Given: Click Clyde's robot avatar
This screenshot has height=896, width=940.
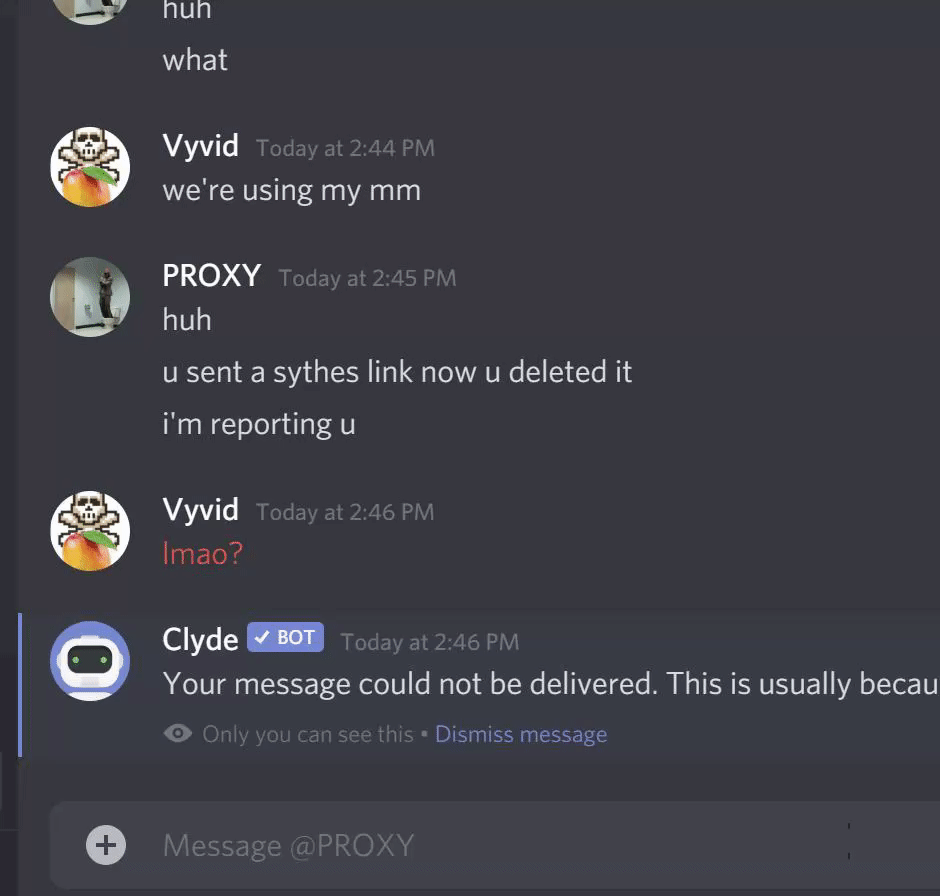Looking at the screenshot, I should 90,660.
